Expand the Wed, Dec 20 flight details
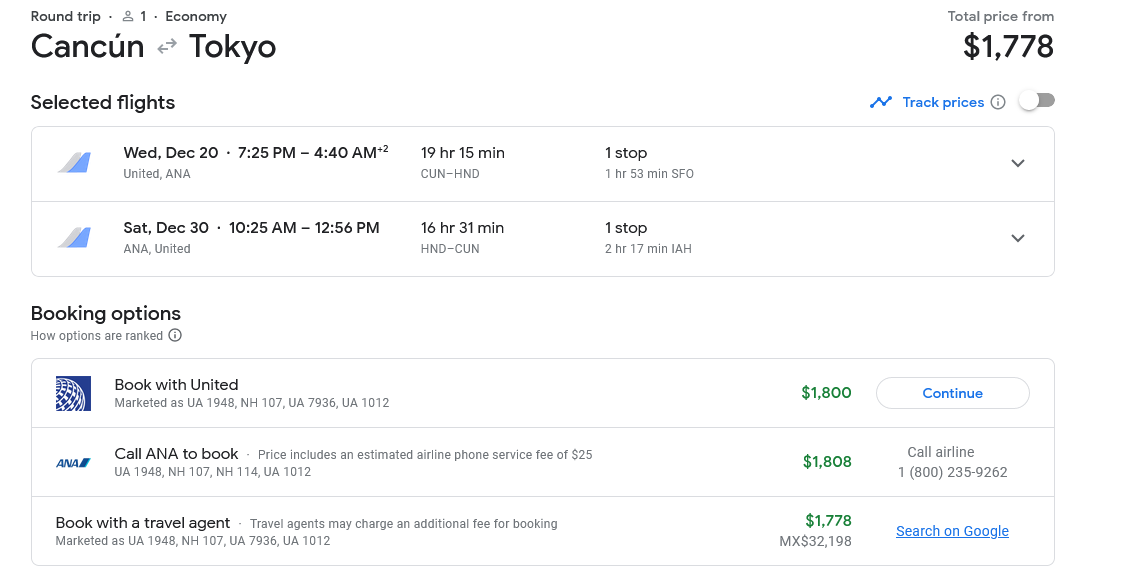Image resolution: width=1140 pixels, height=570 pixels. [x=1018, y=164]
